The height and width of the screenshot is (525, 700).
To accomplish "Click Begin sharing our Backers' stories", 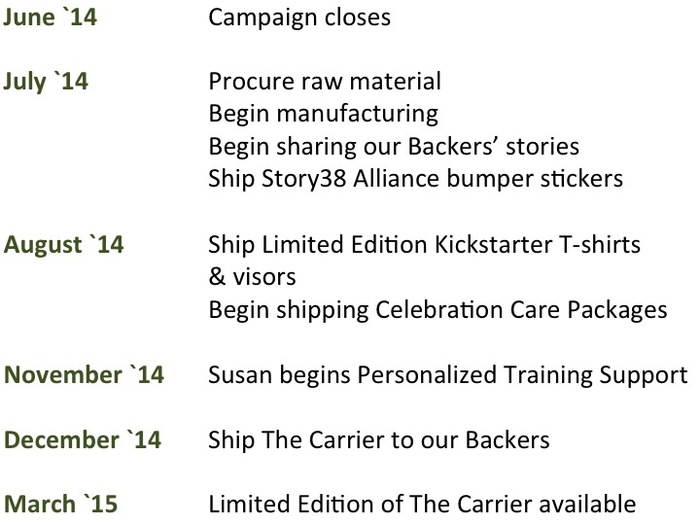I will (394, 147).
